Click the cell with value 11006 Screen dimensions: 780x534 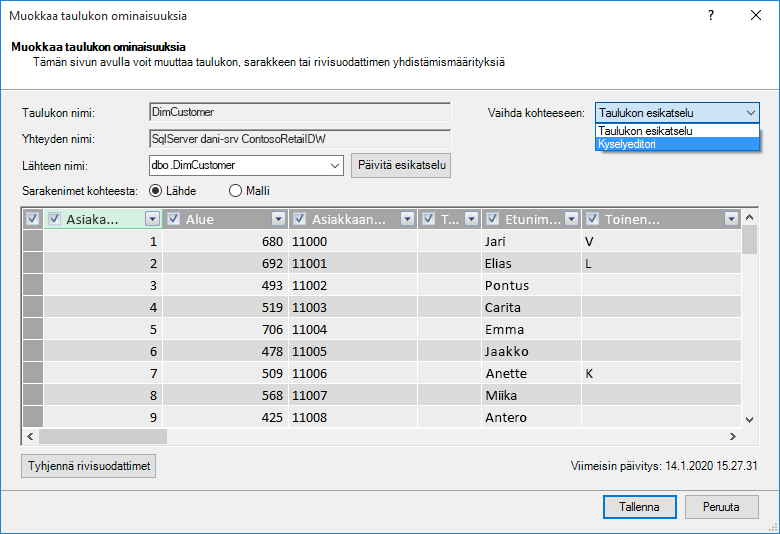point(353,373)
